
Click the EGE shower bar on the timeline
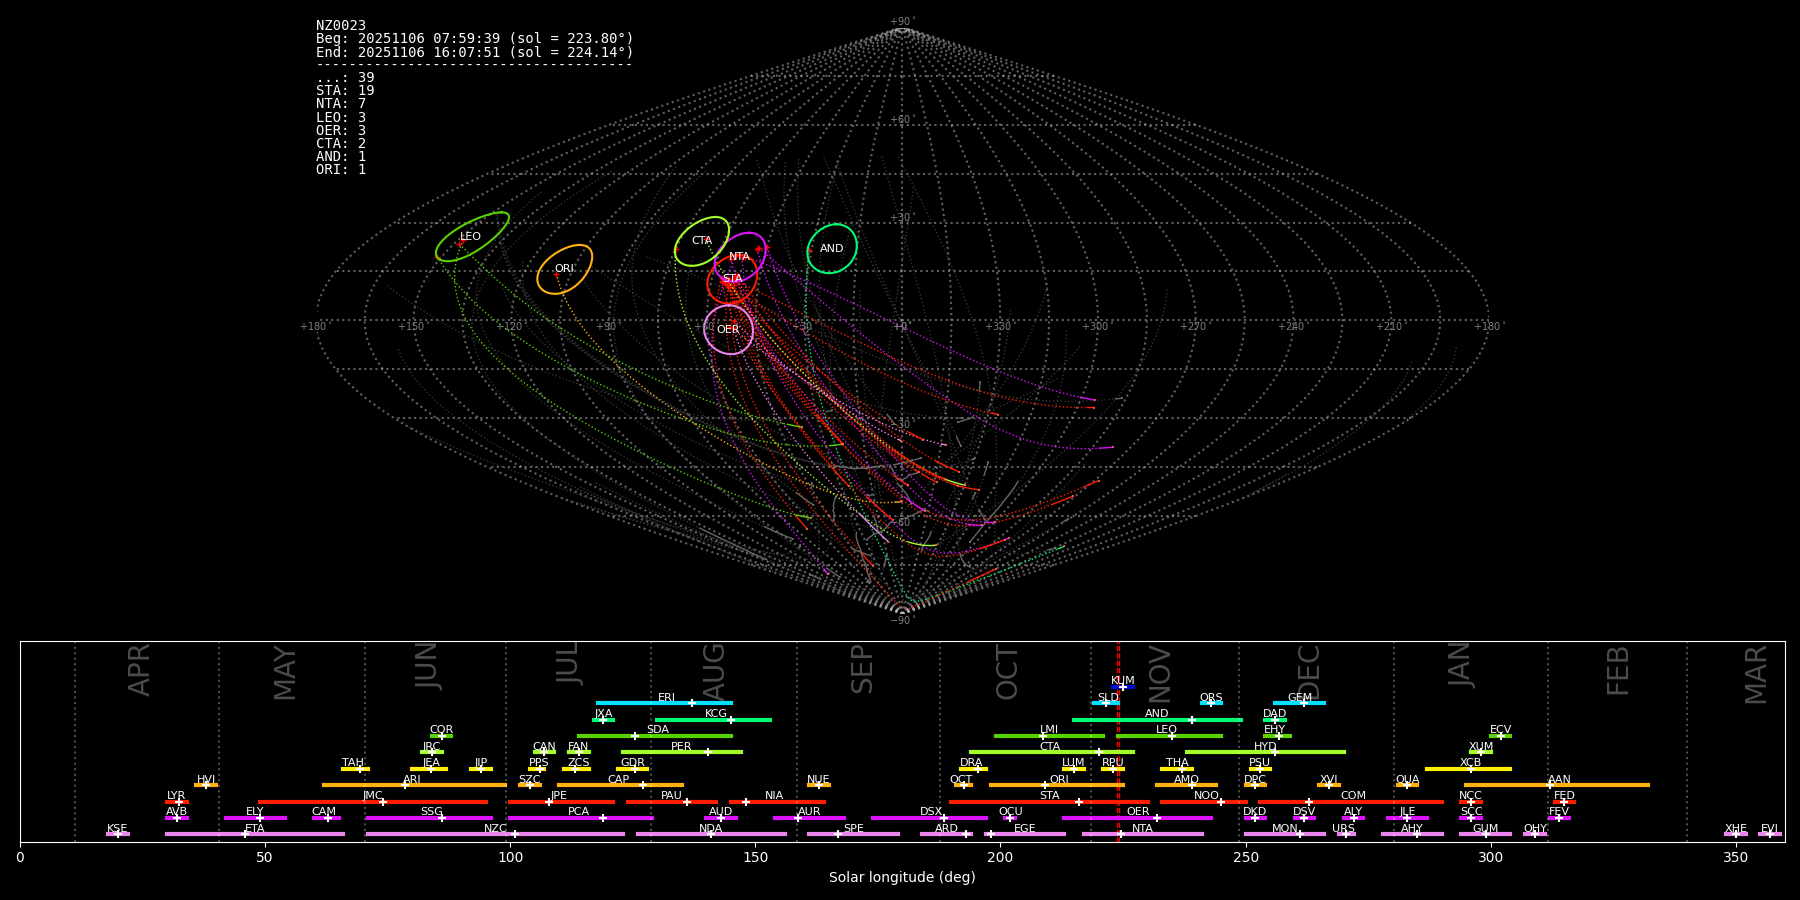tap(1025, 834)
